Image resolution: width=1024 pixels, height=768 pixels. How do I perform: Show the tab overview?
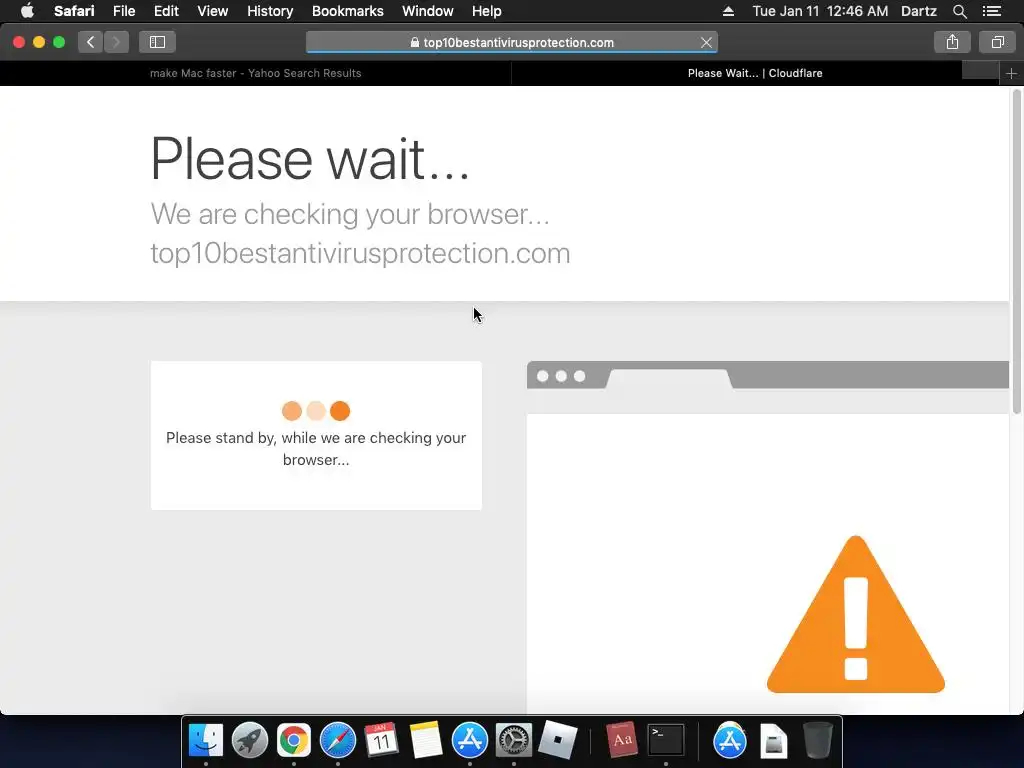click(x=997, y=42)
